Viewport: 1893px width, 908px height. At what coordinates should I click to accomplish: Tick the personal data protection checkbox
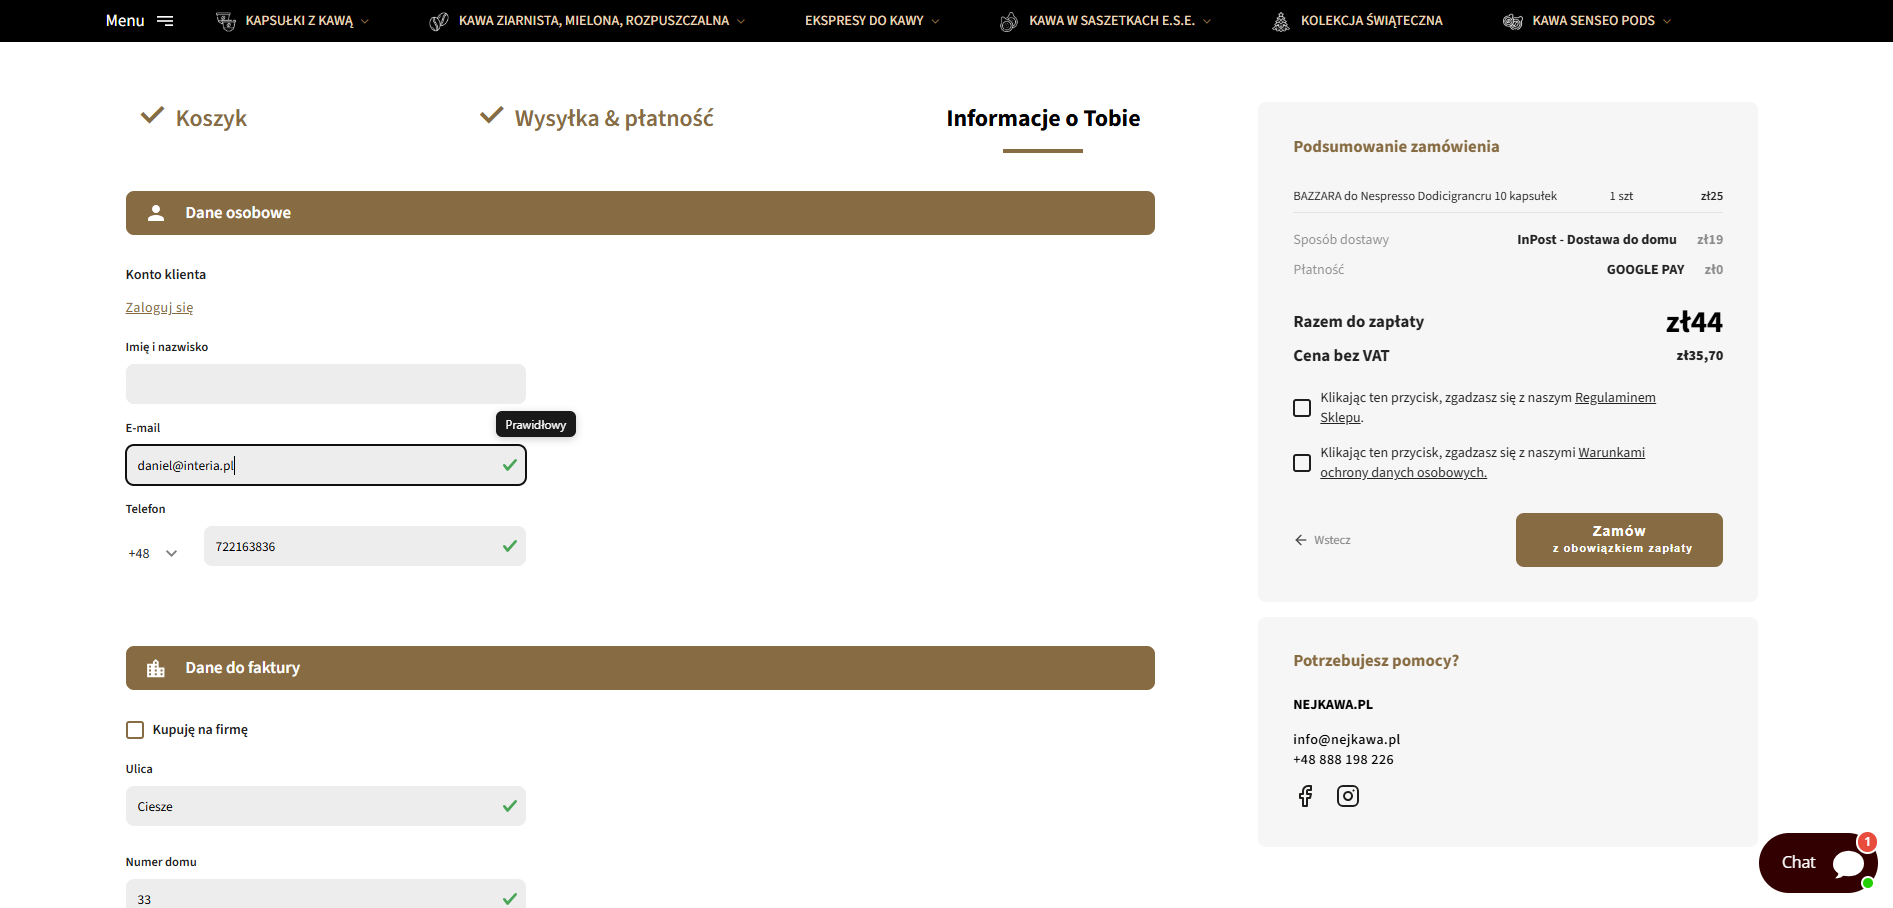click(x=1302, y=463)
